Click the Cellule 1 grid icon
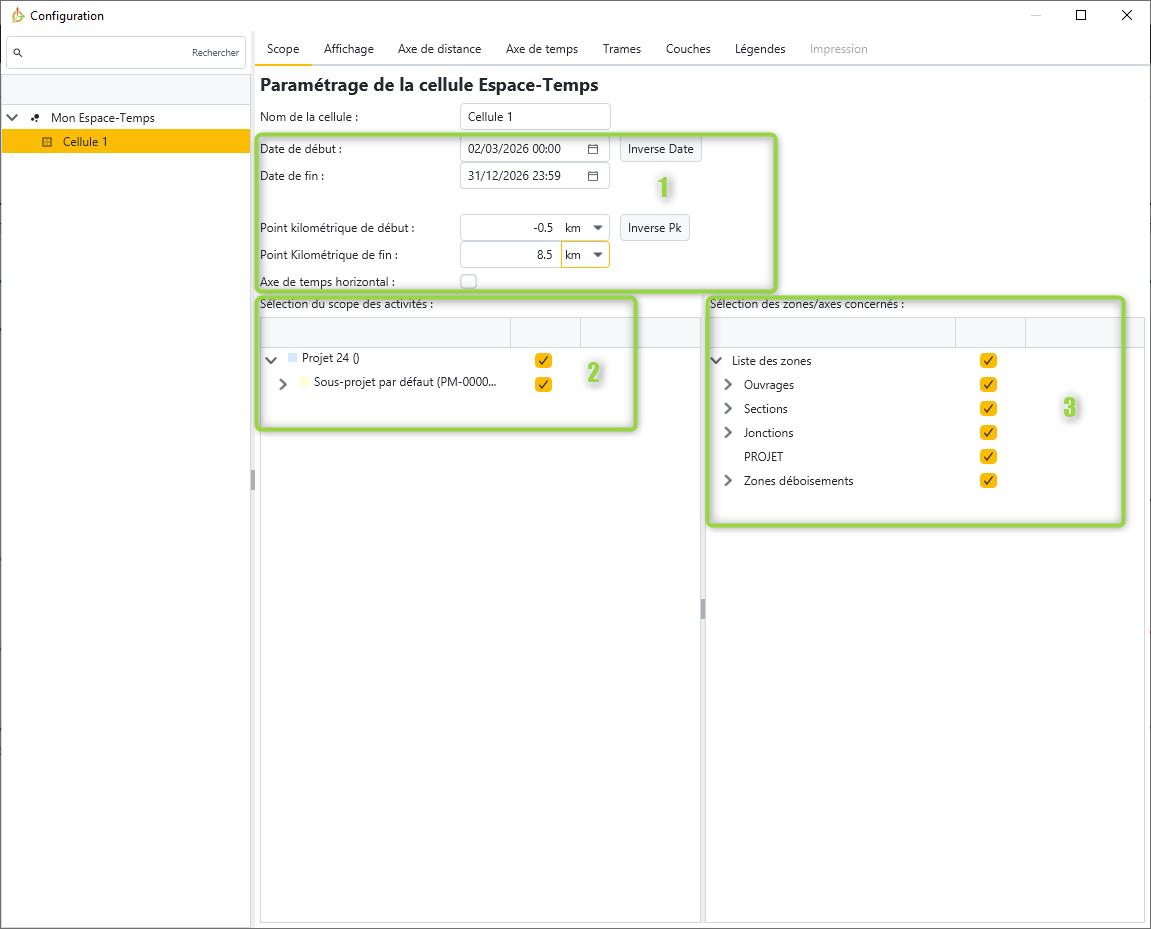Screen dimensions: 1151x929 click(x=46, y=142)
